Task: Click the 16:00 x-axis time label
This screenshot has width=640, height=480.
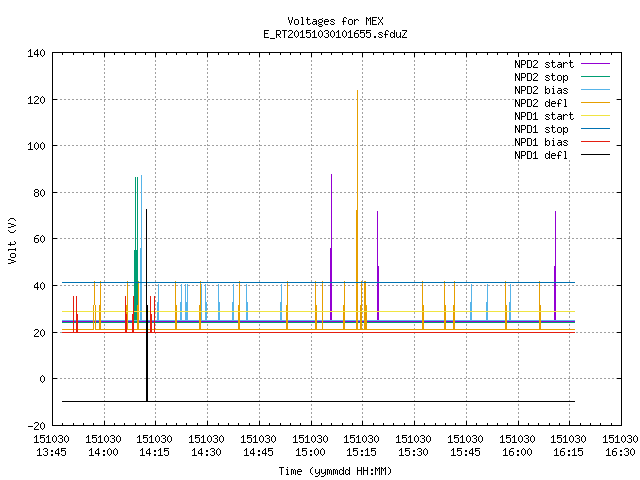Action: pyautogui.click(x=517, y=452)
